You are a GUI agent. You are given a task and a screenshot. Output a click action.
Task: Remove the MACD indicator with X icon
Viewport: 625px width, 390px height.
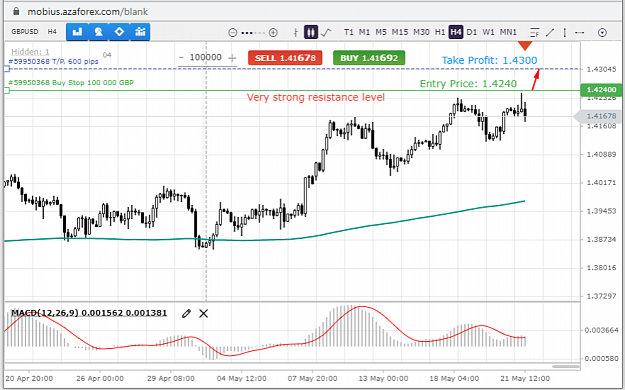coord(203,313)
